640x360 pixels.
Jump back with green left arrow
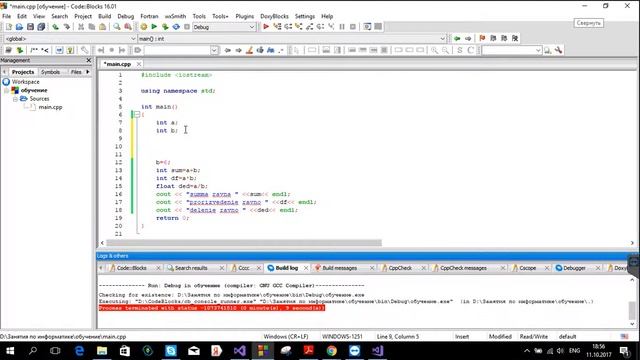[457, 38]
